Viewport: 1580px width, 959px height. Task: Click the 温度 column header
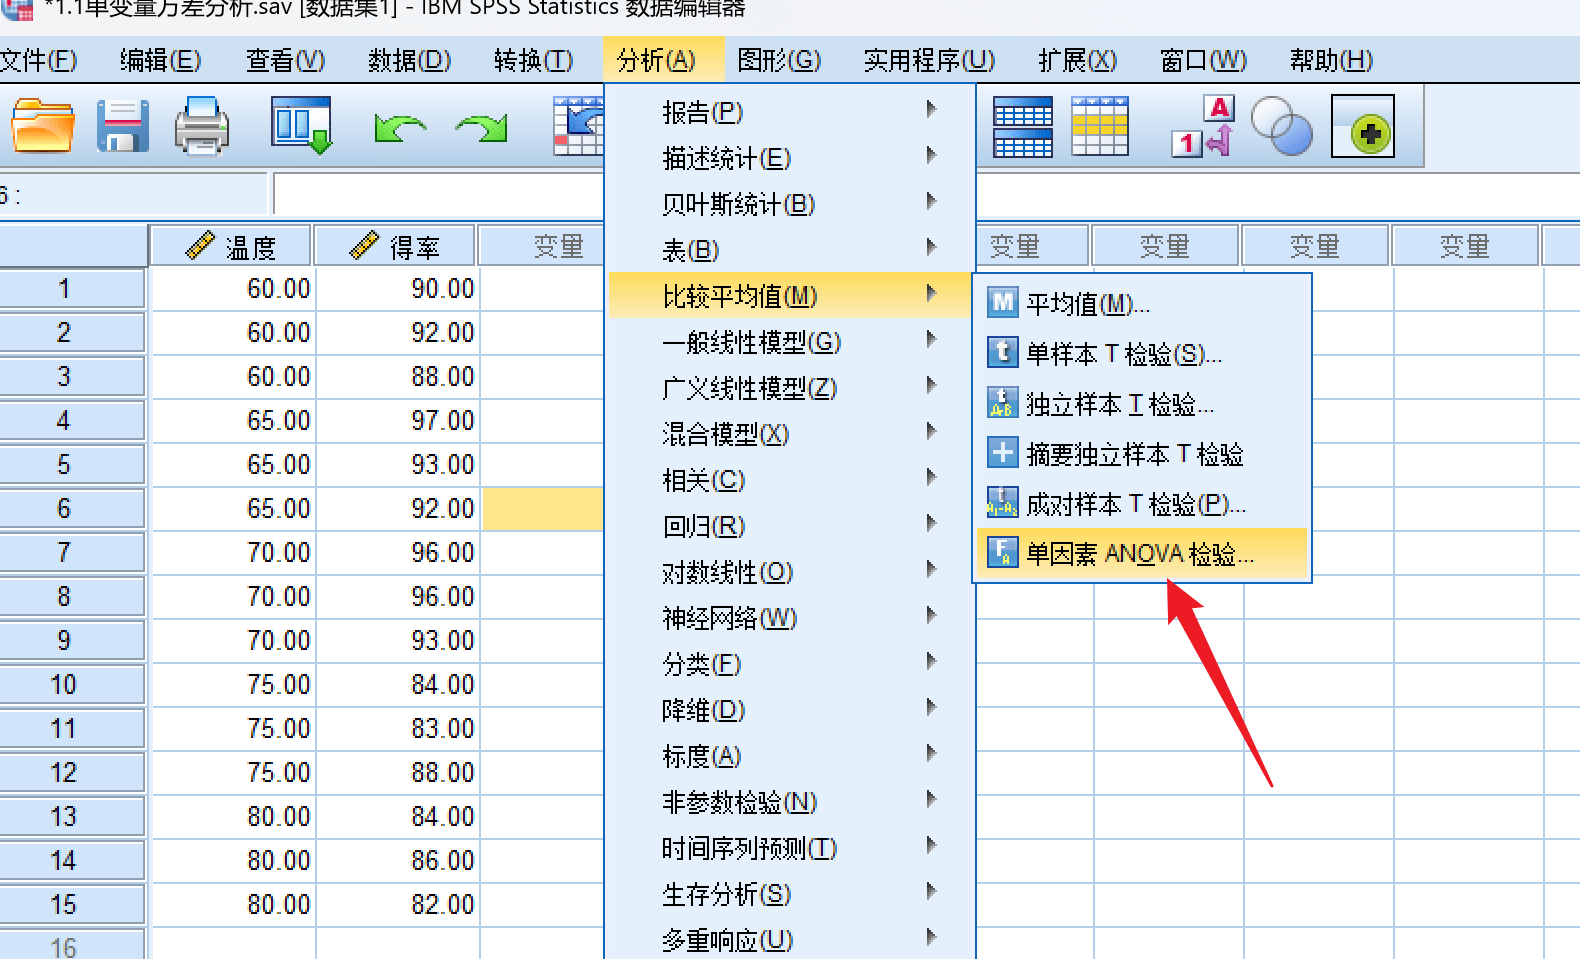[232, 246]
